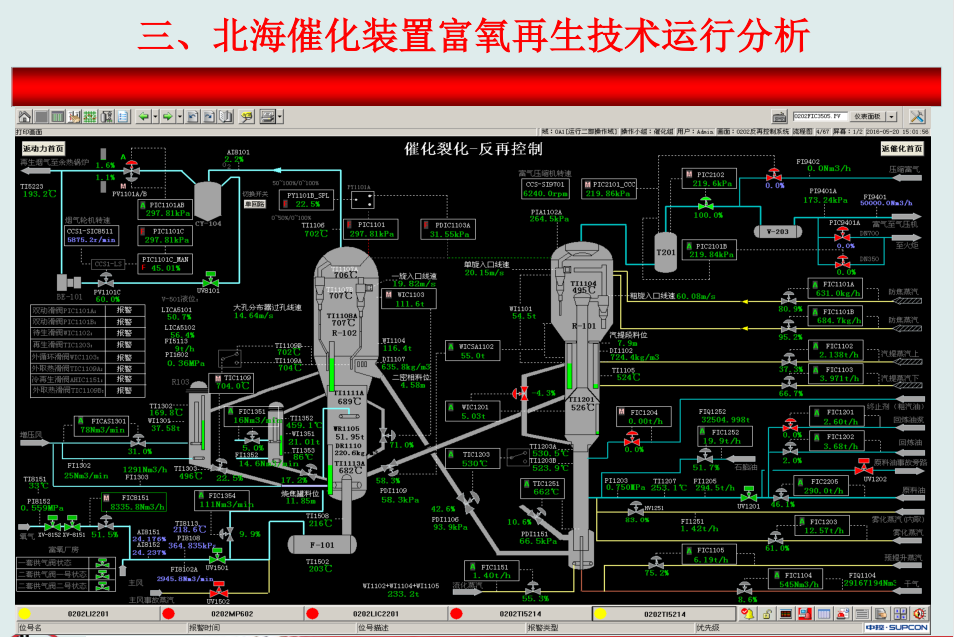Click the yellow note comment icon
This screenshot has height=637, width=954.
[246, 117]
